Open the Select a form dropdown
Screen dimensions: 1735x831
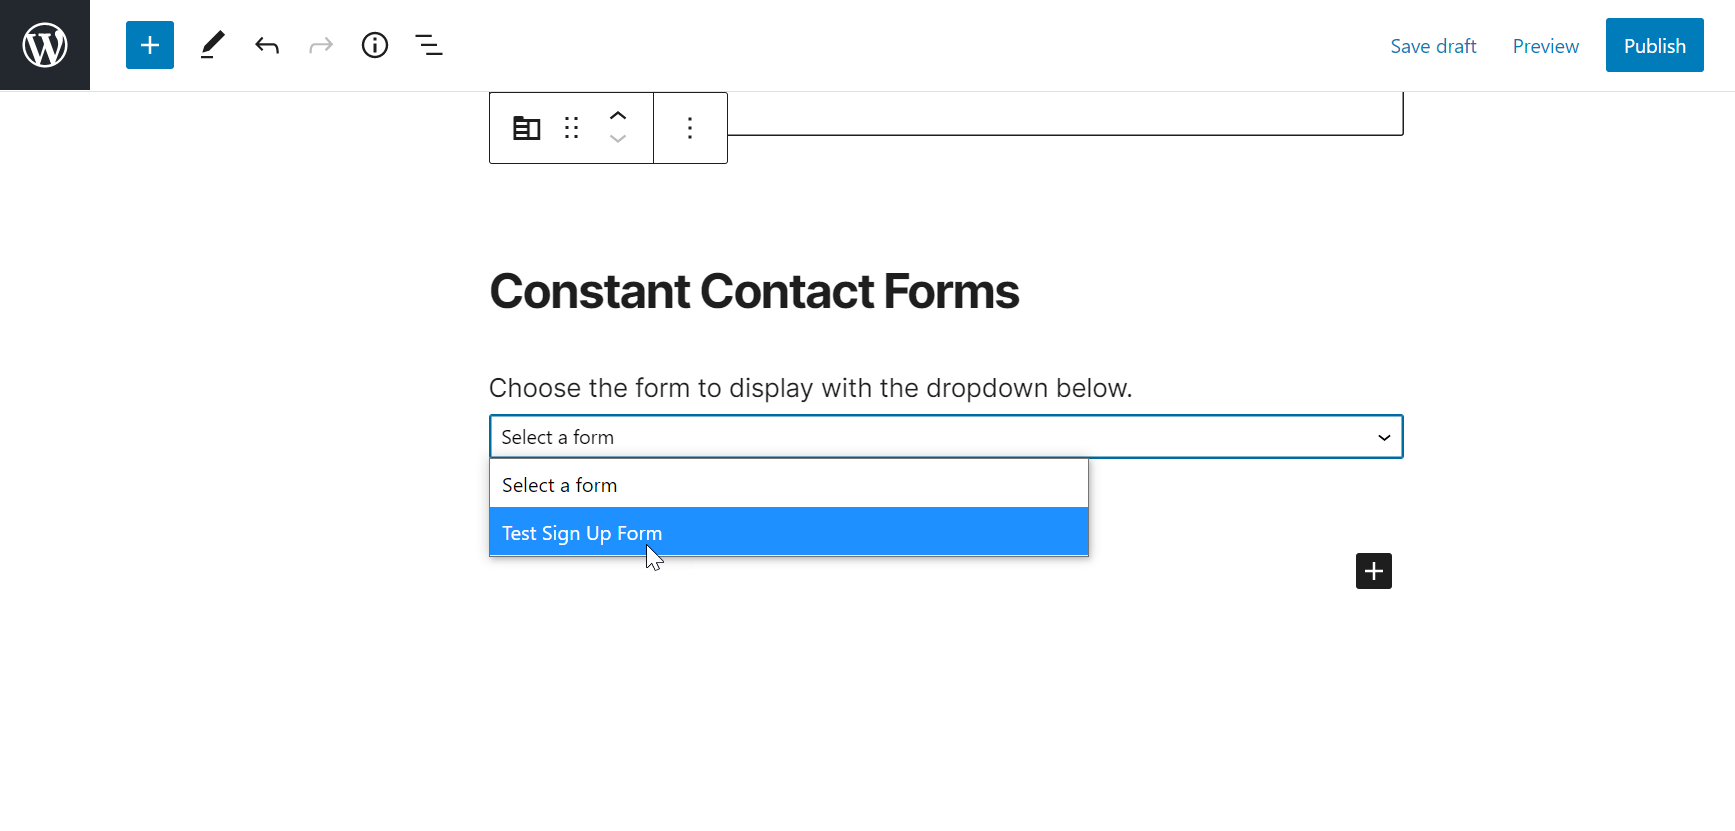[1384, 437]
